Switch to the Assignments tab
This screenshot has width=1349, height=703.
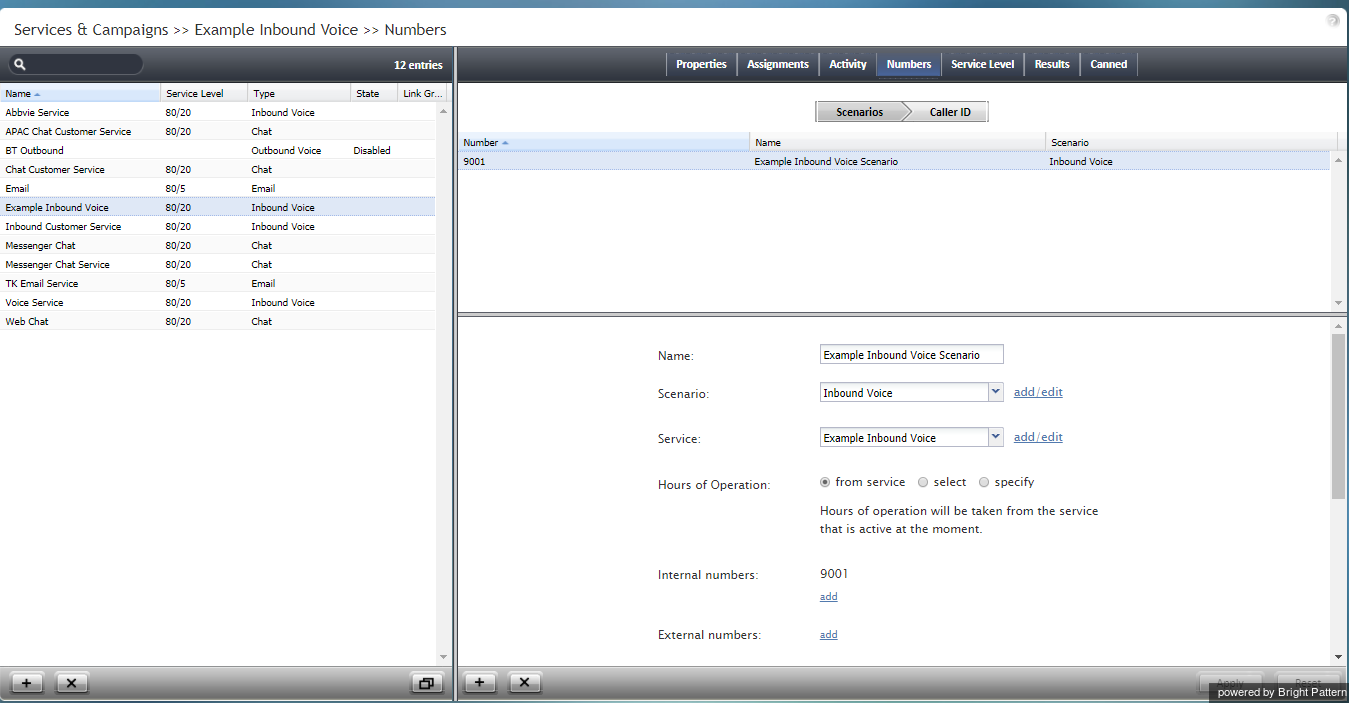pyautogui.click(x=778, y=64)
